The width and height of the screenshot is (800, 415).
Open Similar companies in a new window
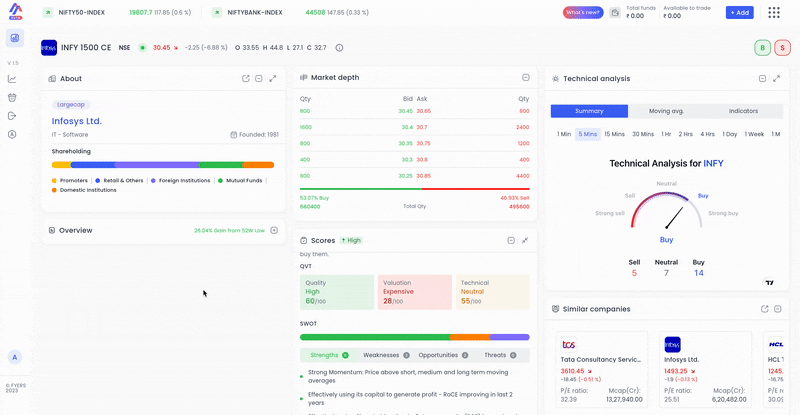[x=764, y=309]
